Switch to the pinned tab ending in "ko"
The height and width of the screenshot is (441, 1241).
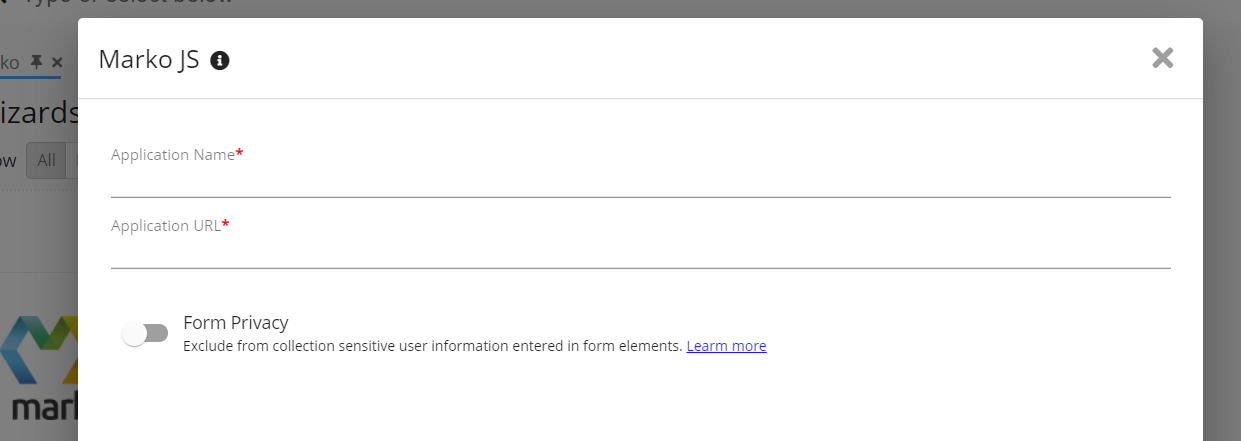point(10,62)
